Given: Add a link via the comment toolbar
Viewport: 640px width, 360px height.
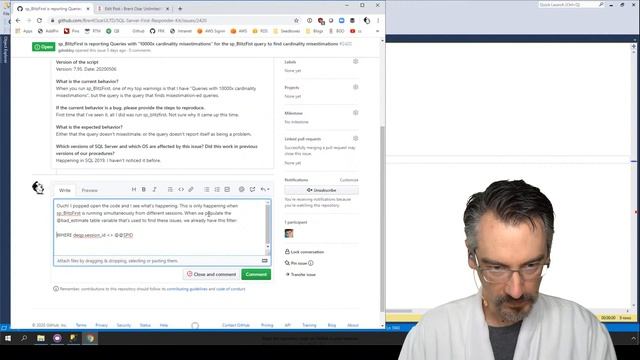Looking at the screenshot, I should [191, 189].
